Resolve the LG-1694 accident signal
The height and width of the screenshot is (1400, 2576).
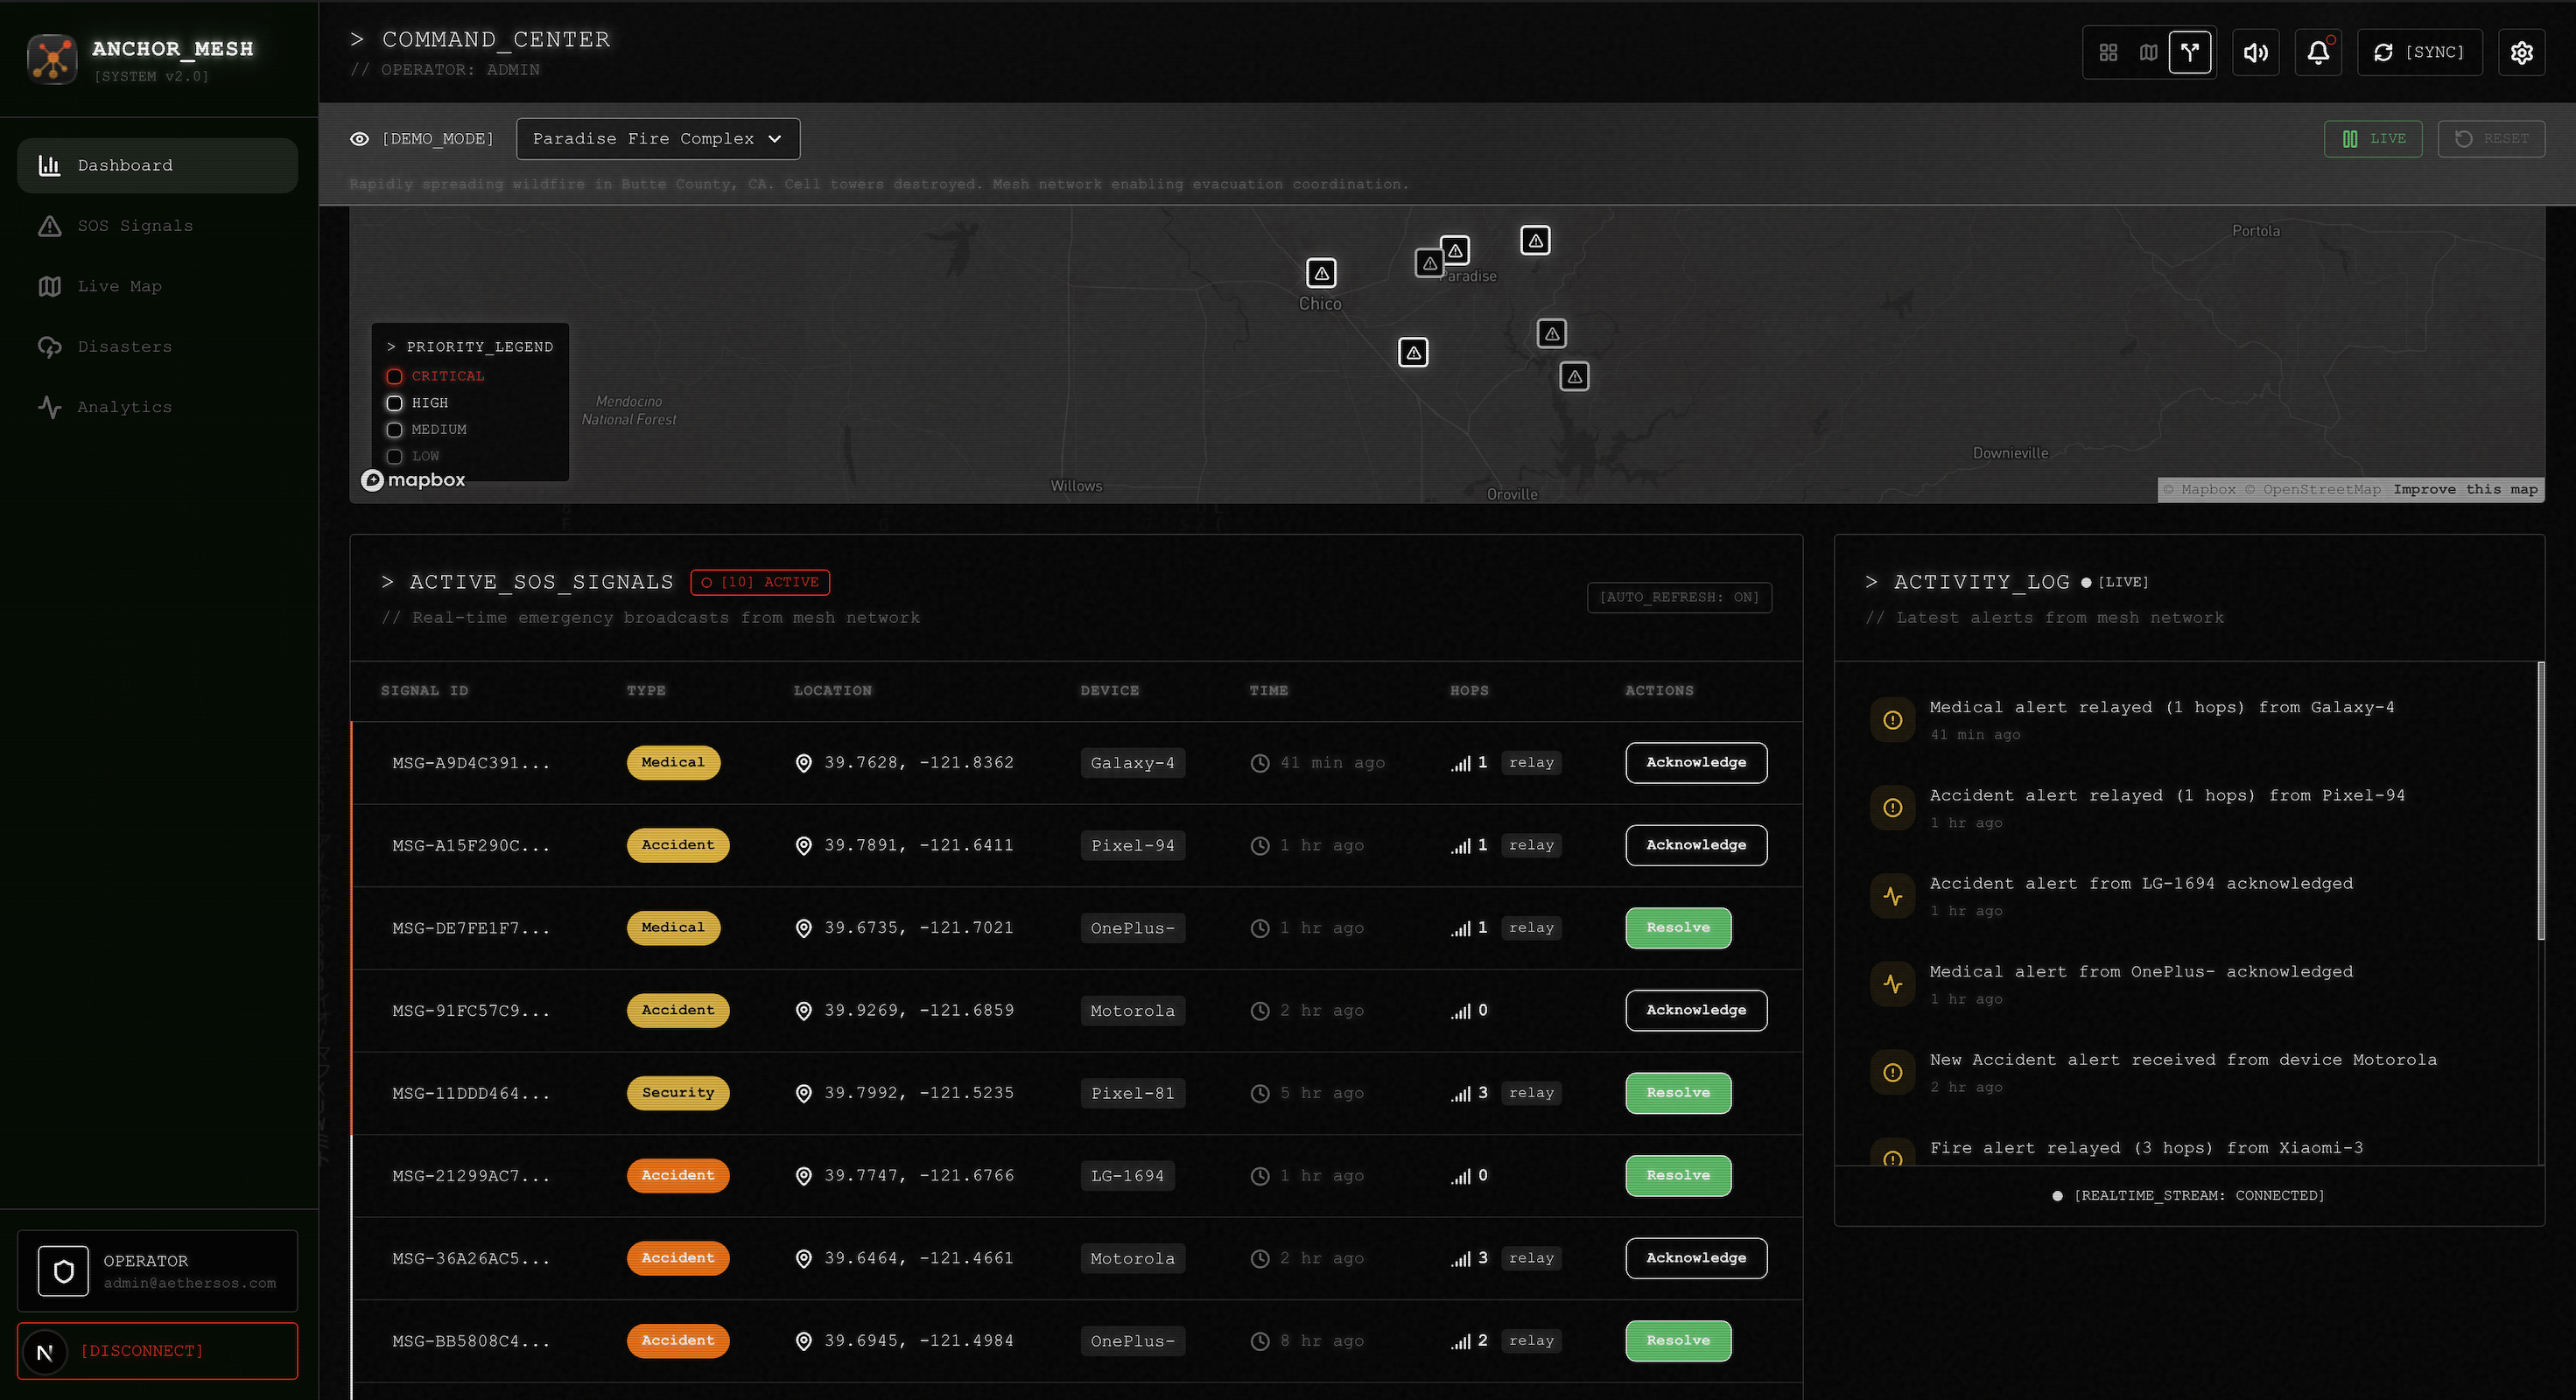(x=1677, y=1175)
